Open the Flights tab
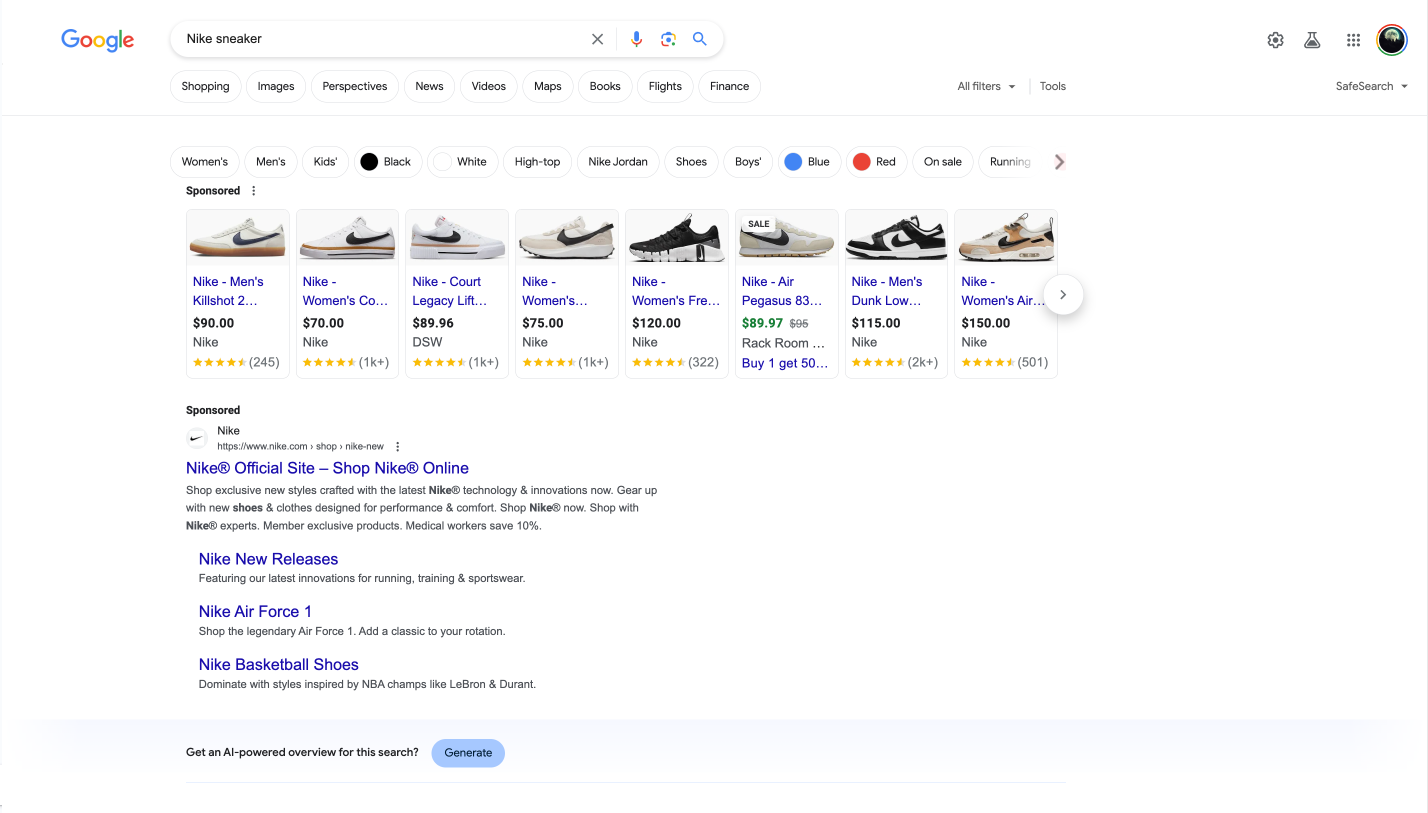Screen dimensions: 1428x813 click(665, 86)
